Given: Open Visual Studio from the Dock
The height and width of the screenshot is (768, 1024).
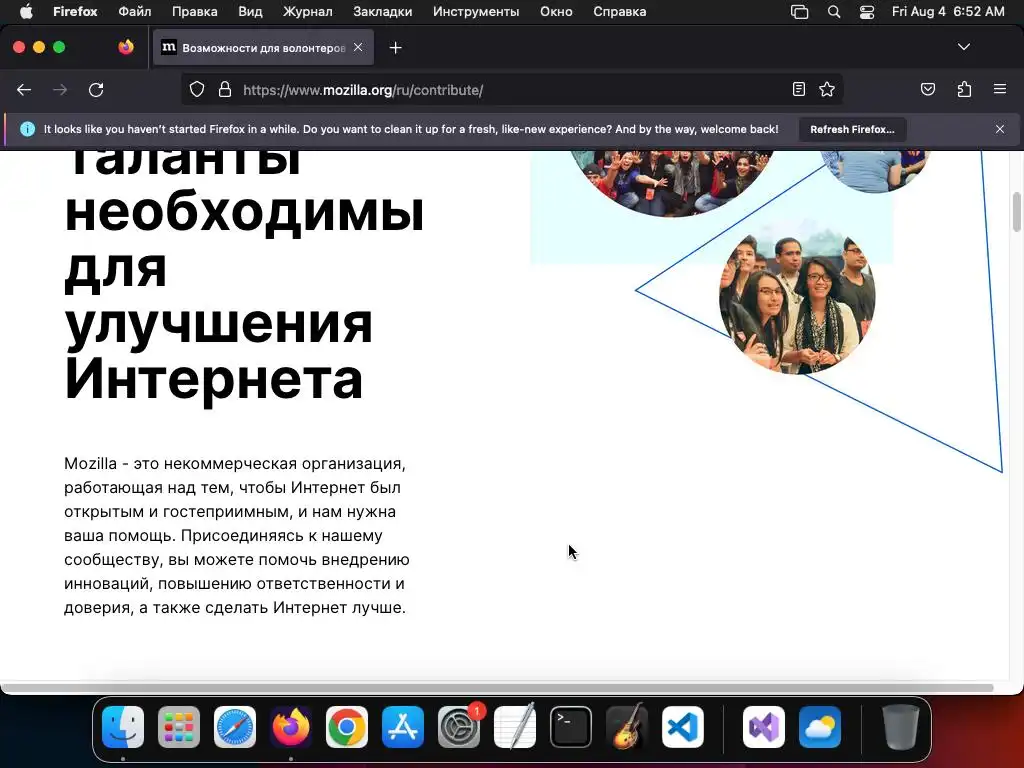Looking at the screenshot, I should pyautogui.click(x=763, y=727).
